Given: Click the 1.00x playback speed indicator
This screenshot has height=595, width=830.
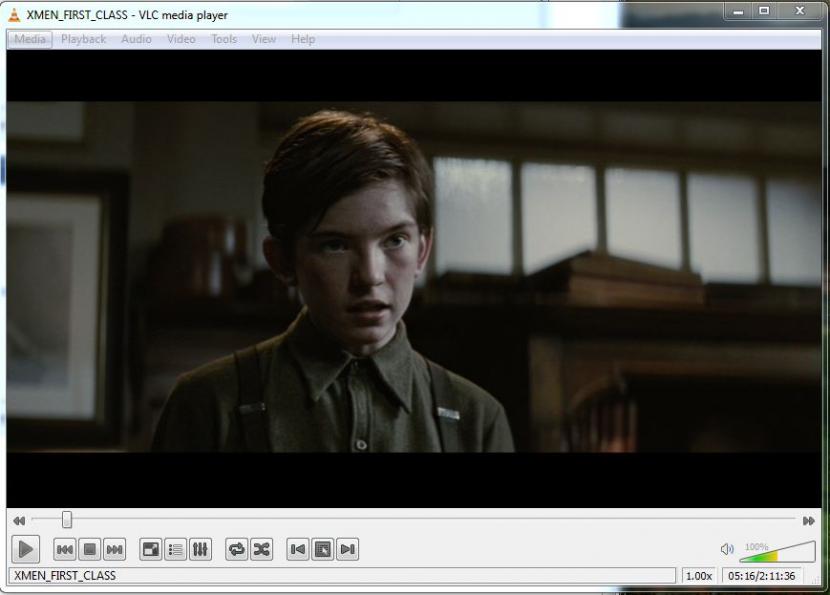Looking at the screenshot, I should (698, 576).
